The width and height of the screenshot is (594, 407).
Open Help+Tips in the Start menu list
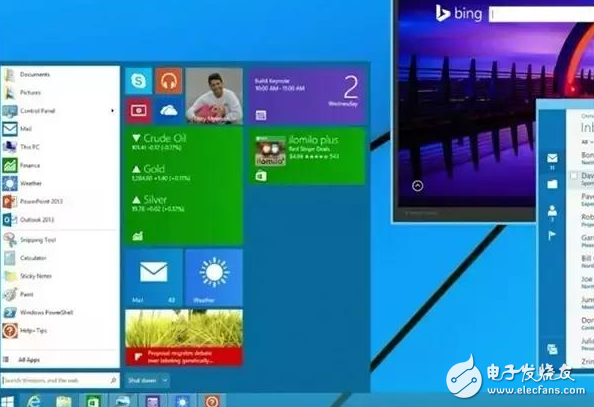61,330
